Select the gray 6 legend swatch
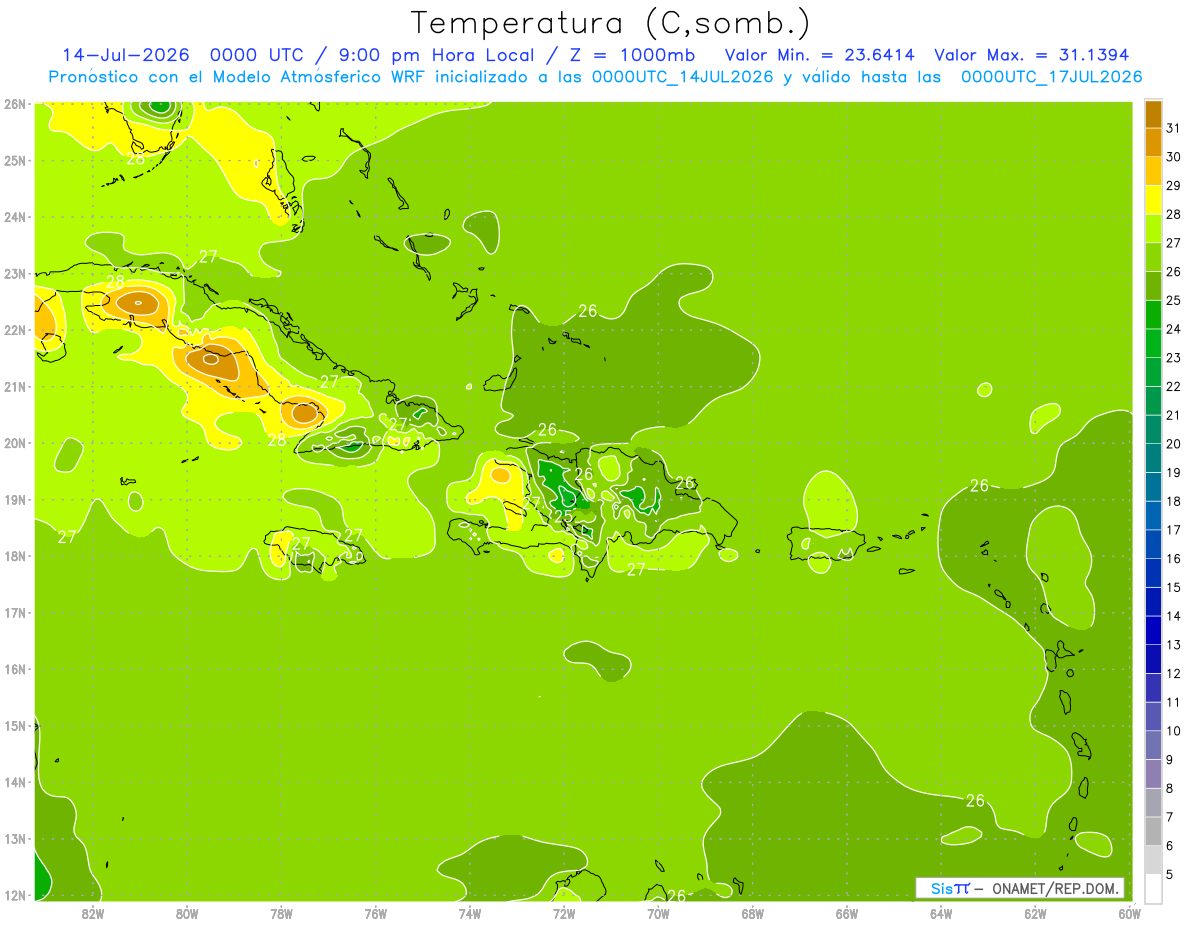 coord(1153,831)
